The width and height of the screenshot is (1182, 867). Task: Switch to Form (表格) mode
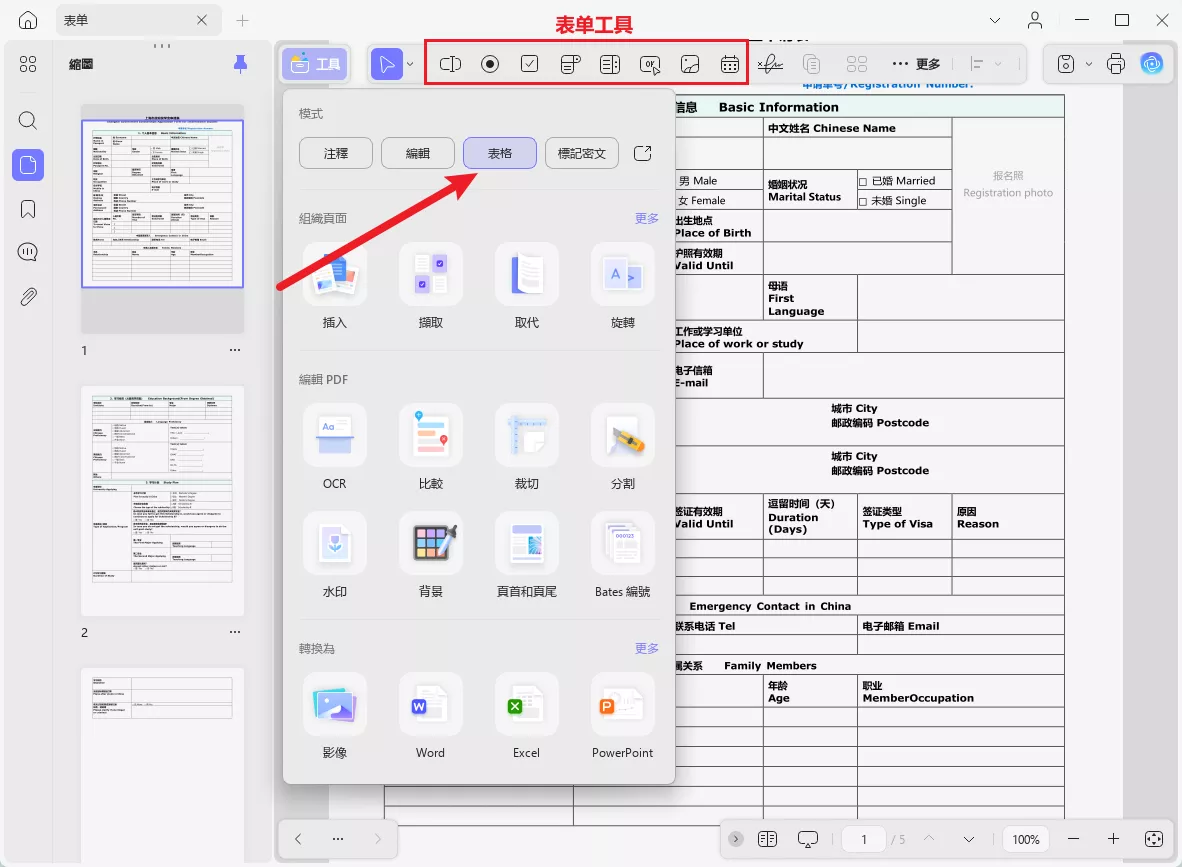500,153
